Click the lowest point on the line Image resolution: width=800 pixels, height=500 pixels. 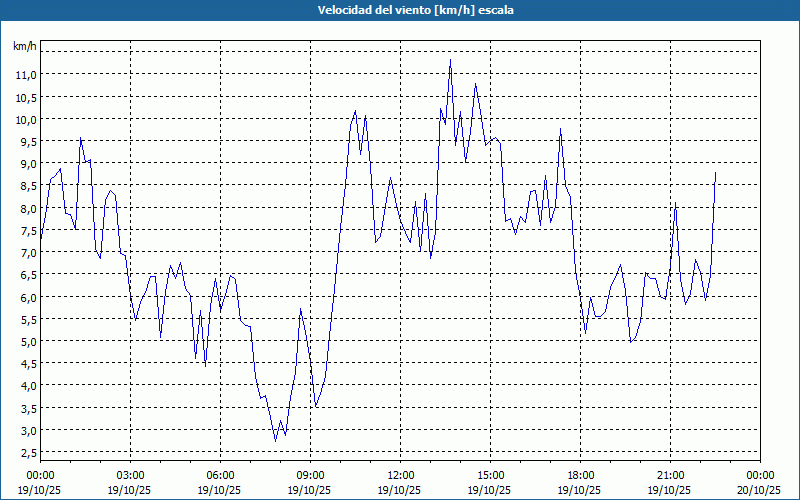point(276,440)
